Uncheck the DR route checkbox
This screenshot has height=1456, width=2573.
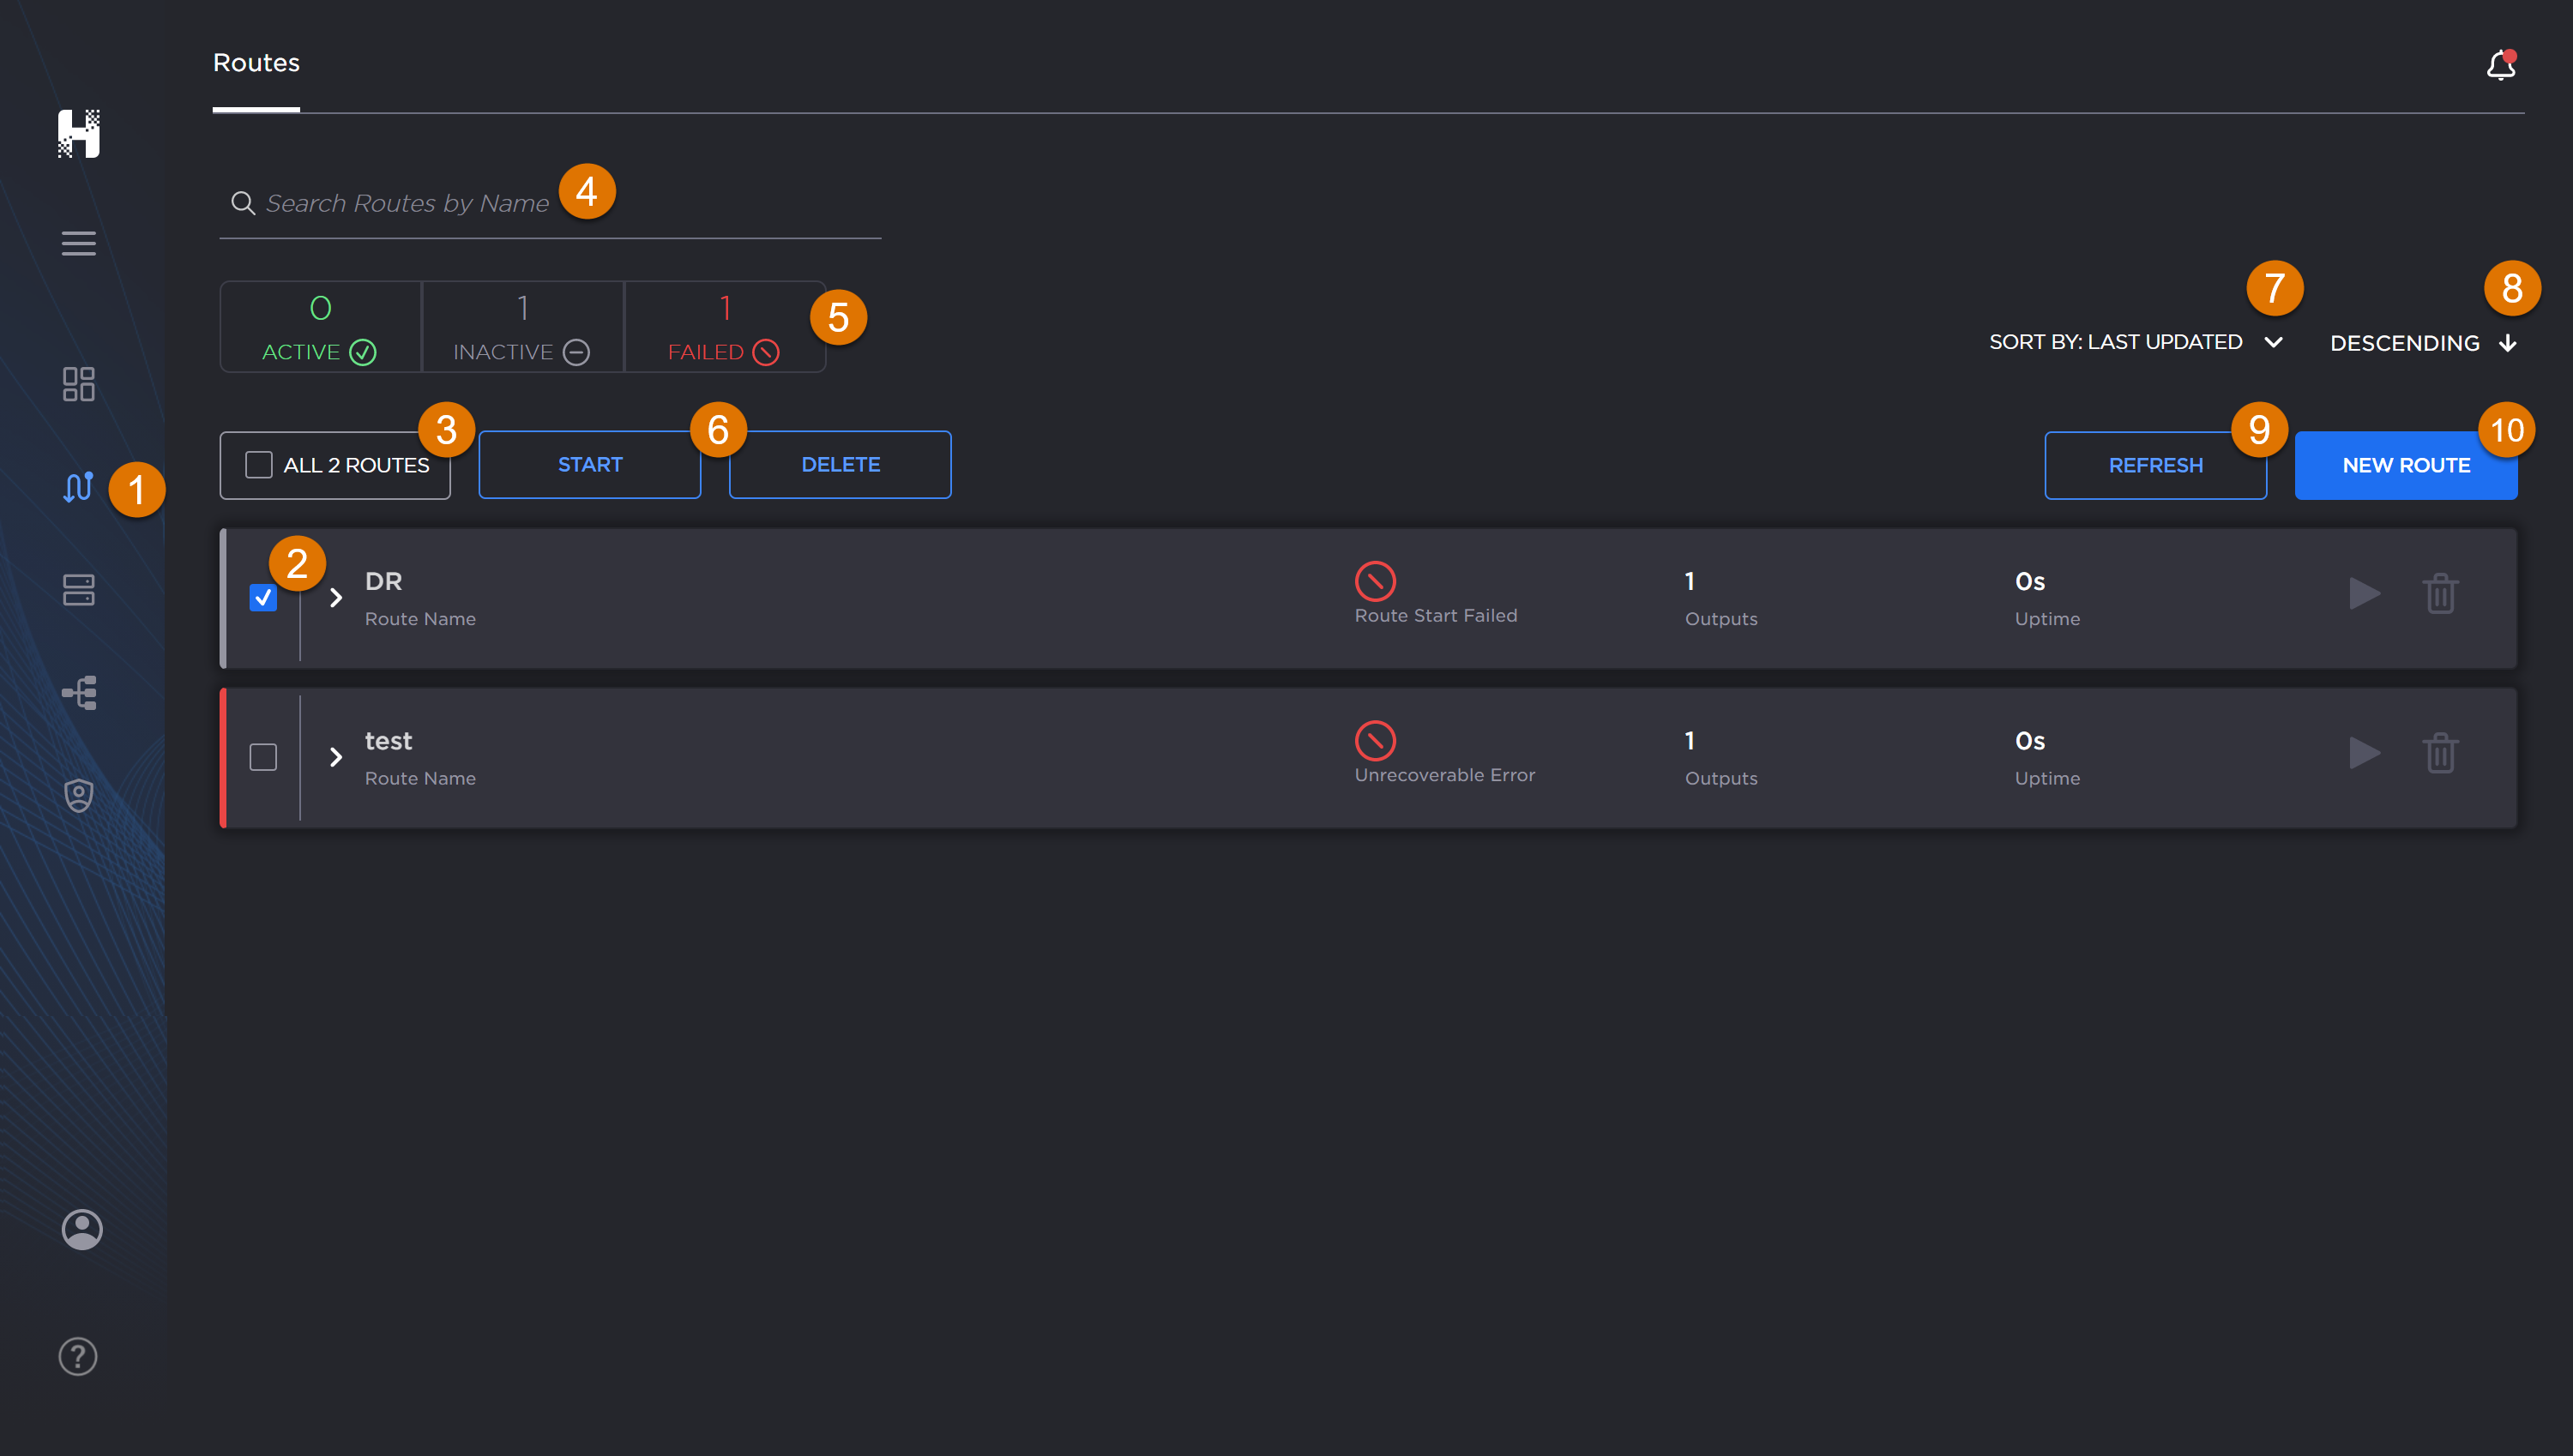pyautogui.click(x=263, y=597)
